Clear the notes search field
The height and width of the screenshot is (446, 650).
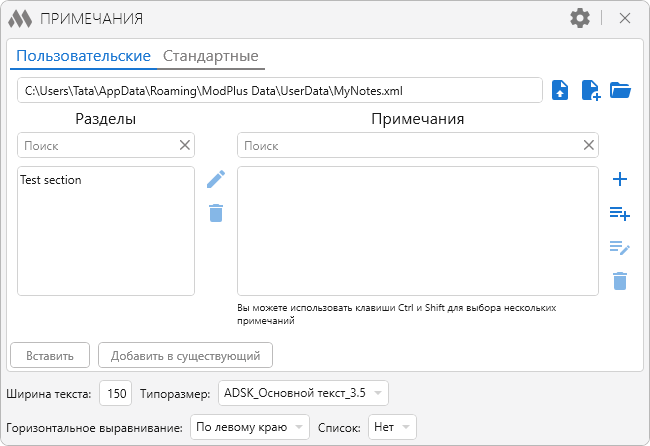point(588,146)
